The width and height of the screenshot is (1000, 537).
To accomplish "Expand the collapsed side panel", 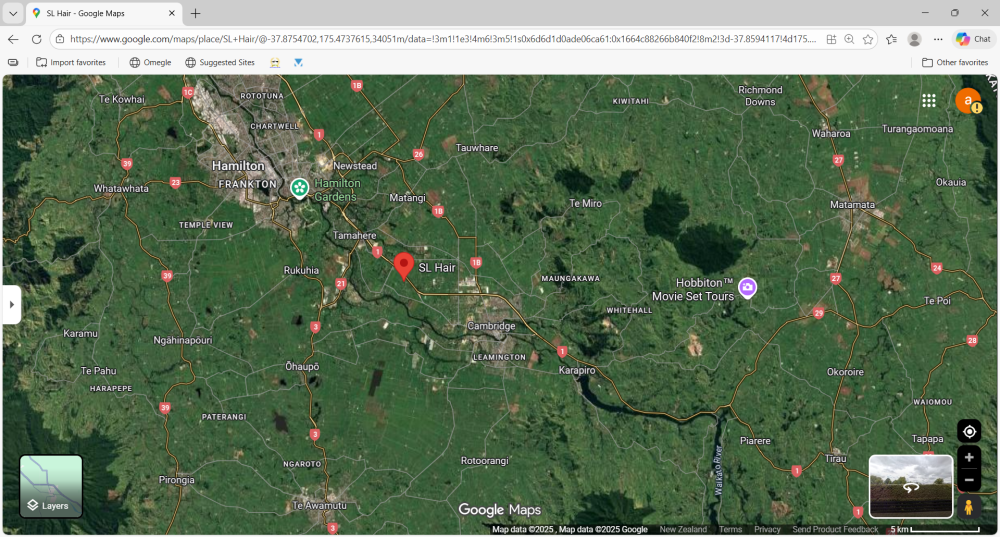I will tap(12, 304).
